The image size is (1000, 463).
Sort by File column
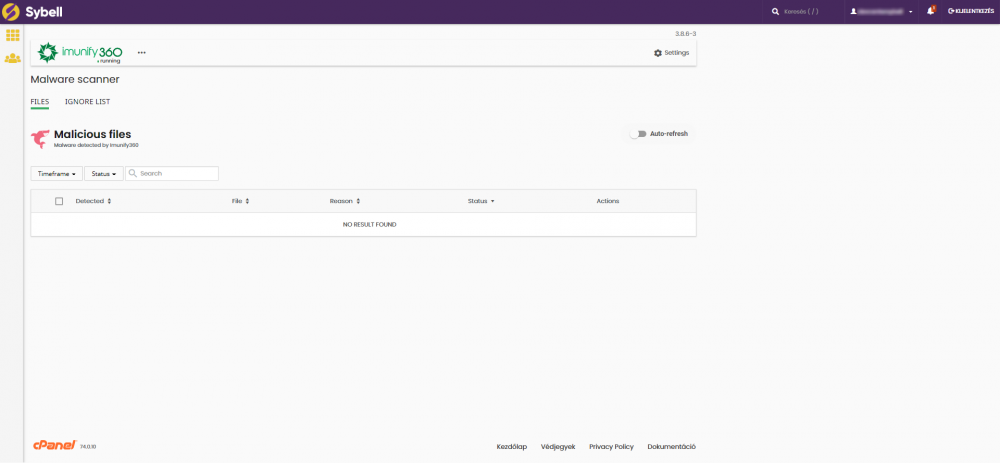coord(240,201)
